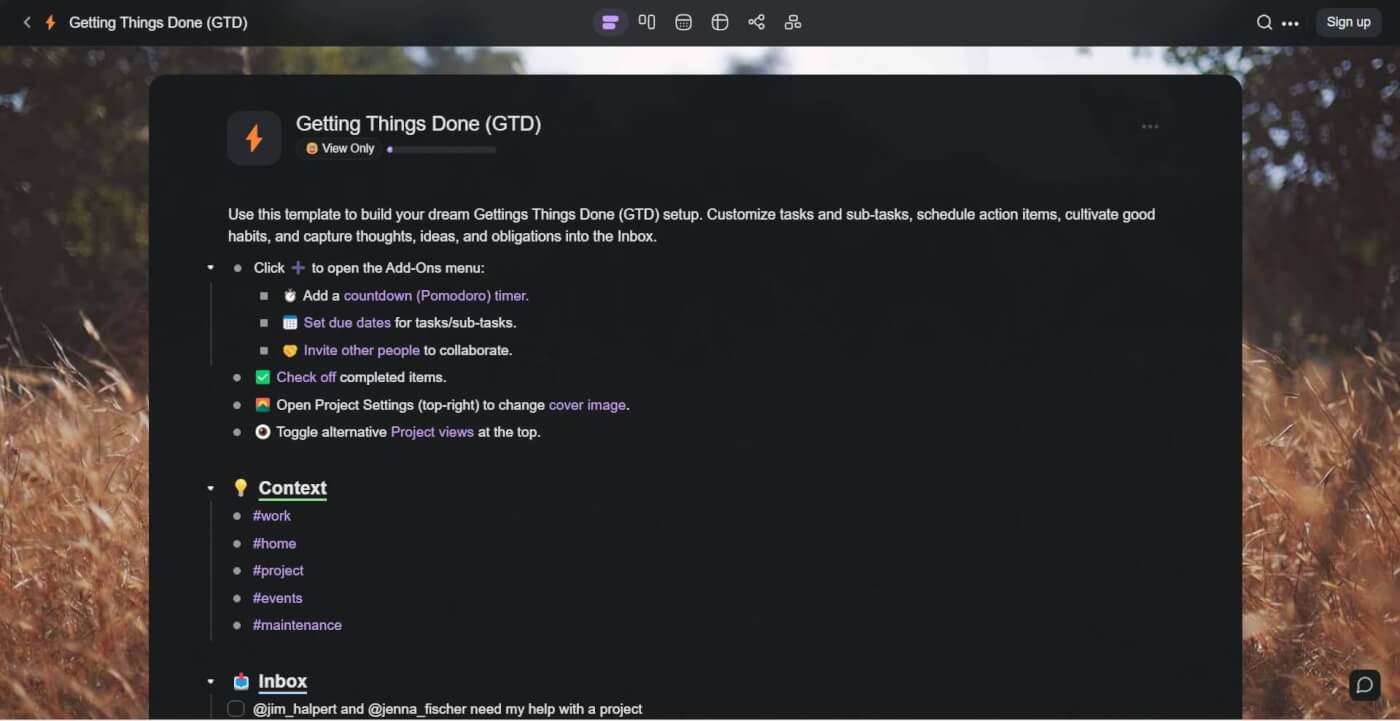This screenshot has height=721, width=1400.
Task: Open the Calendar project view
Action: 683,21
